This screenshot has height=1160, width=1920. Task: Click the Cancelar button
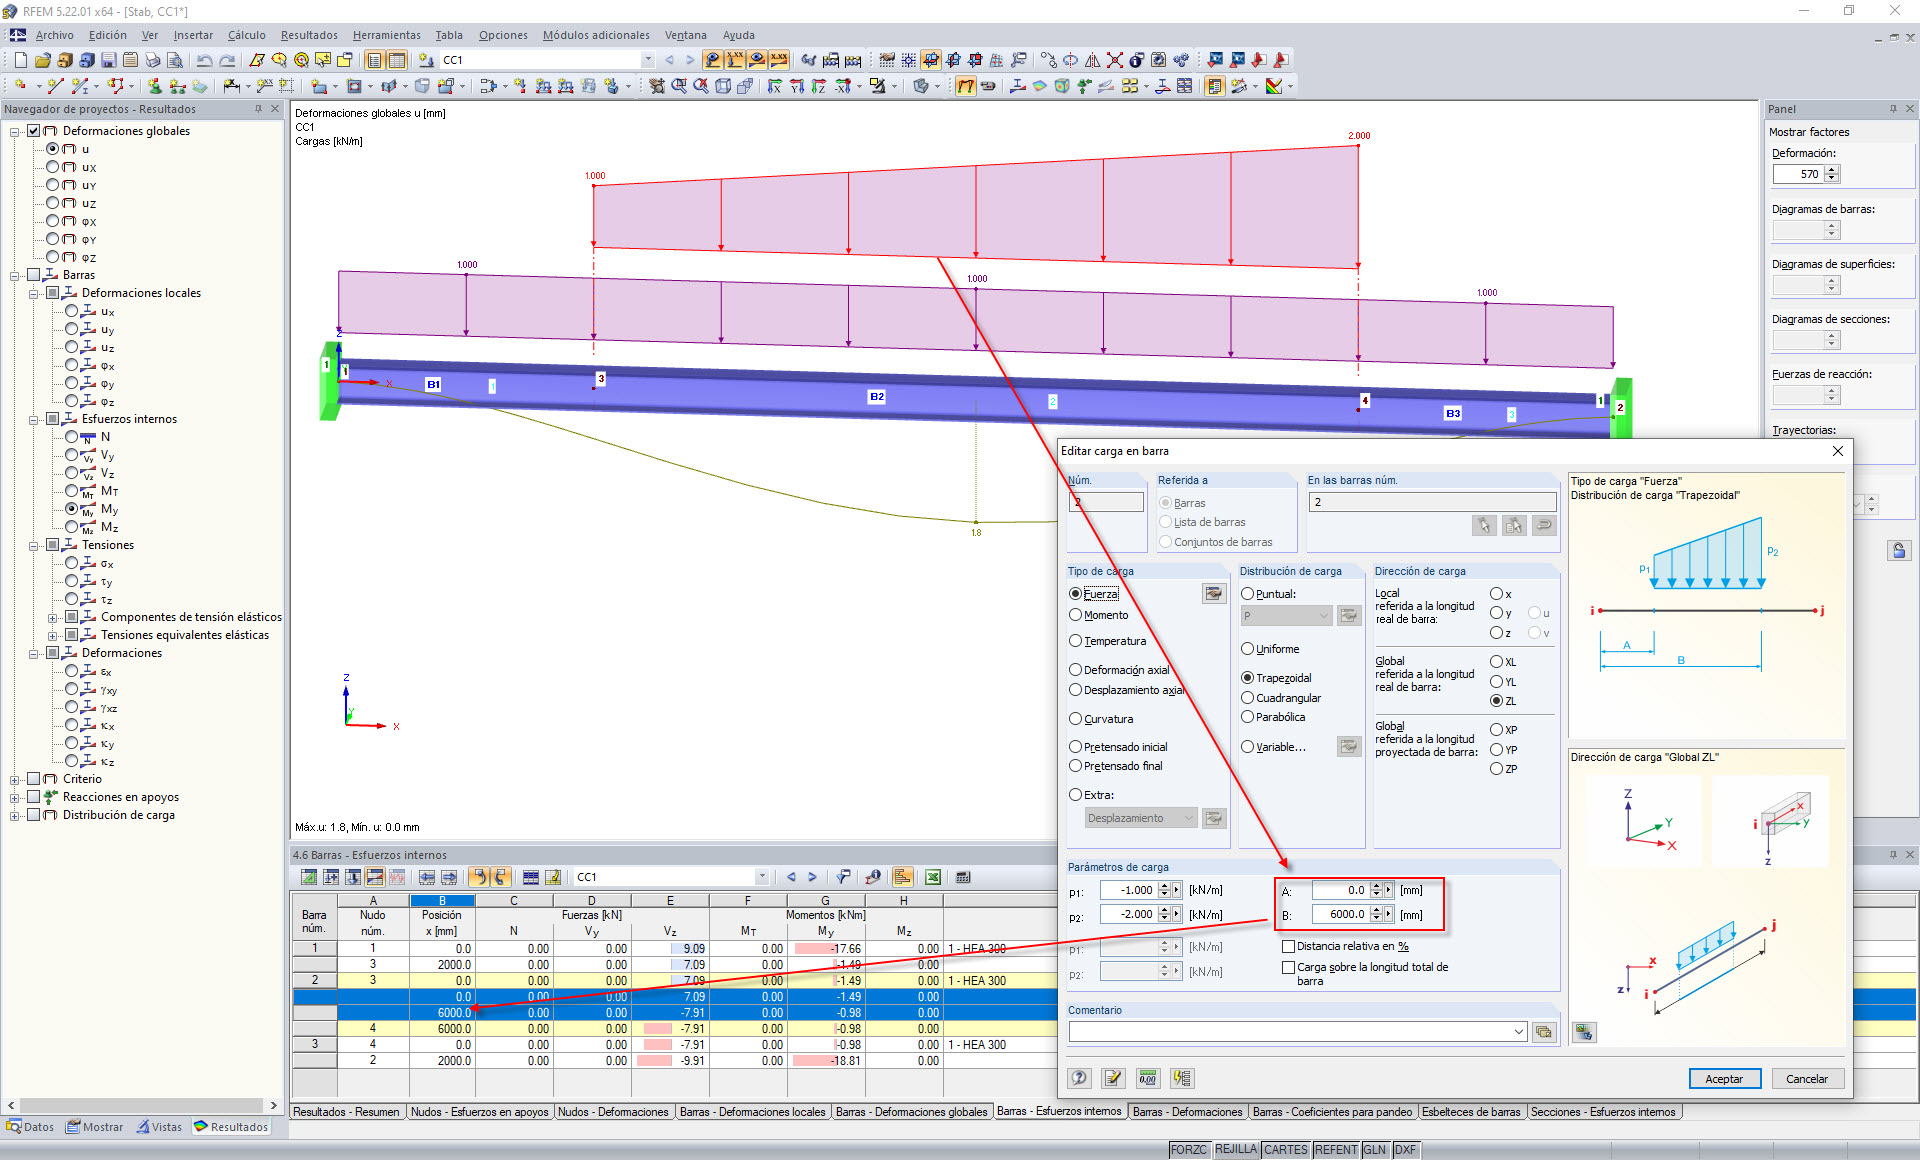point(1806,1079)
